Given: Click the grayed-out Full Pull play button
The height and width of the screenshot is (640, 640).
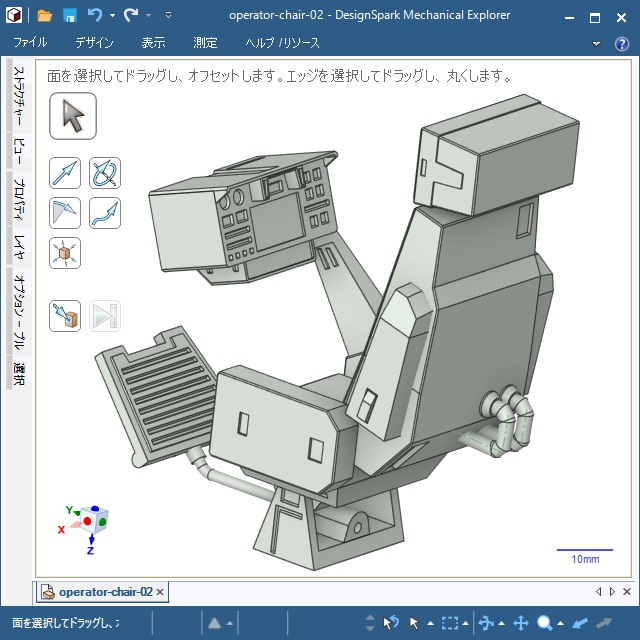Looking at the screenshot, I should (105, 316).
